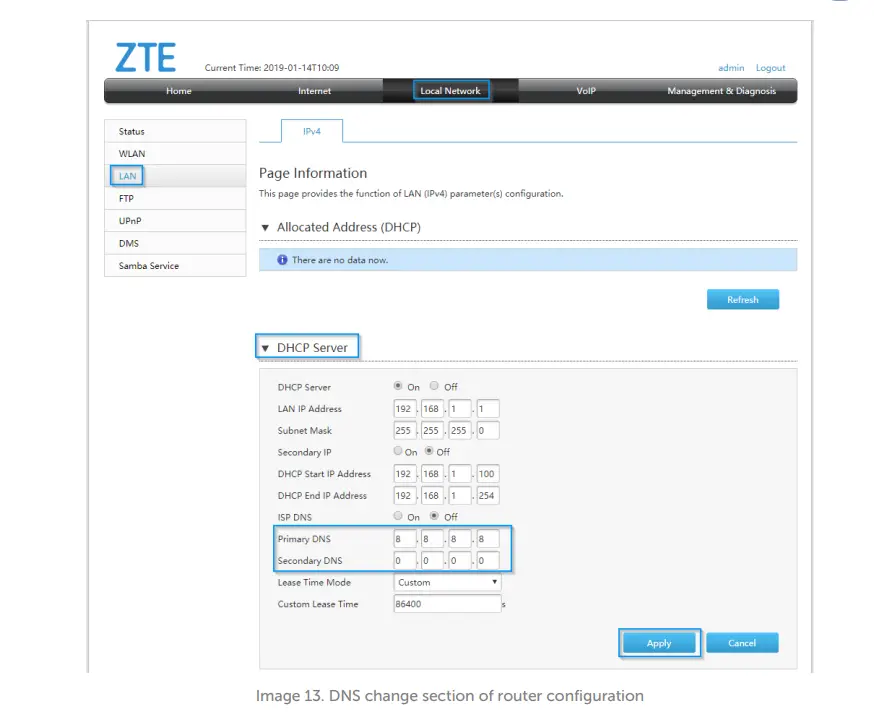
Task: Collapse the Allocated Address (DHCP) section
Action: coord(265,227)
